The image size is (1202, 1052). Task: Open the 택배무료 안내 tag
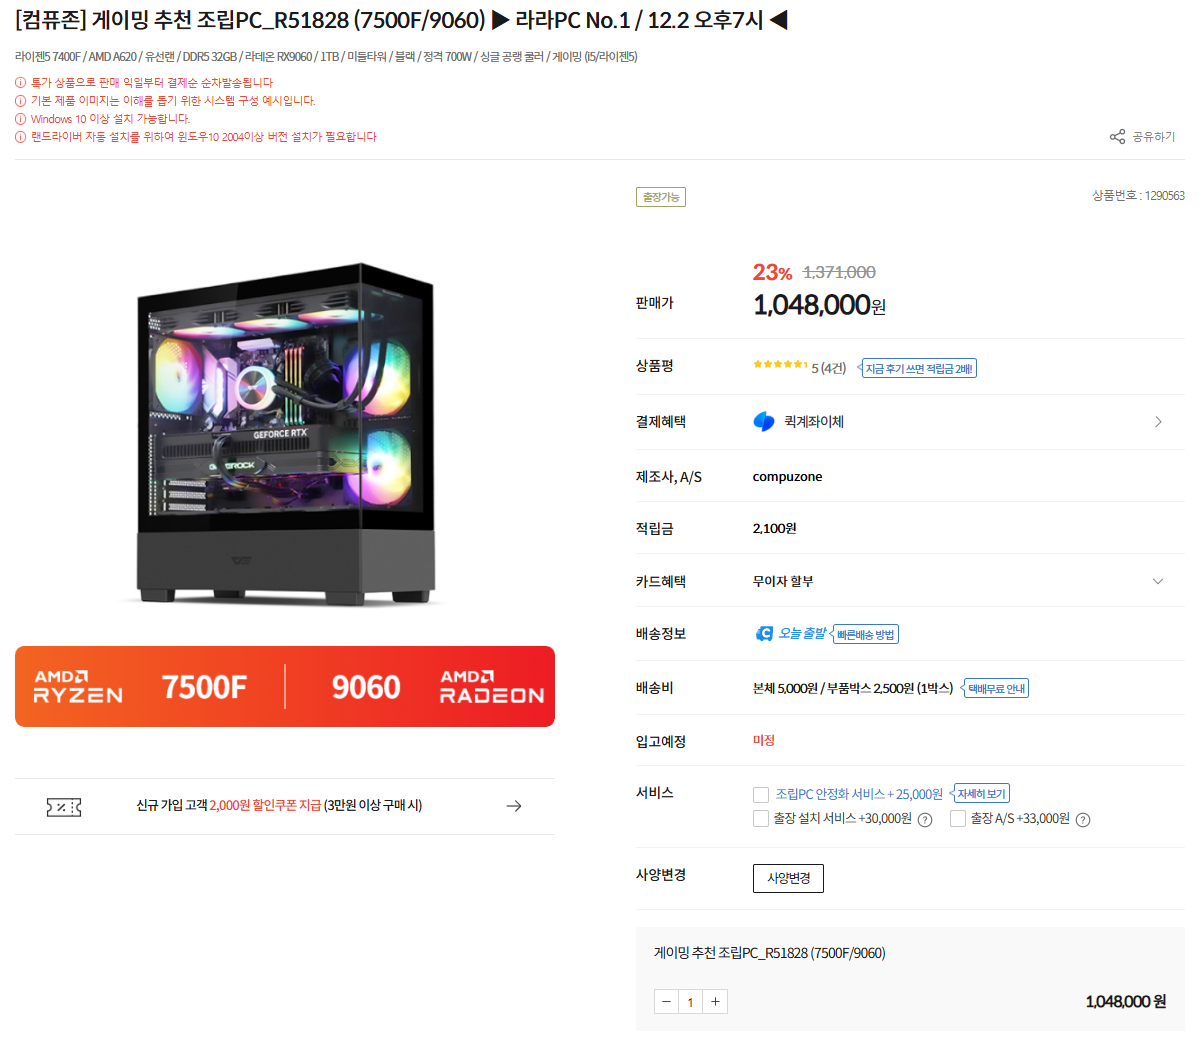tap(996, 688)
